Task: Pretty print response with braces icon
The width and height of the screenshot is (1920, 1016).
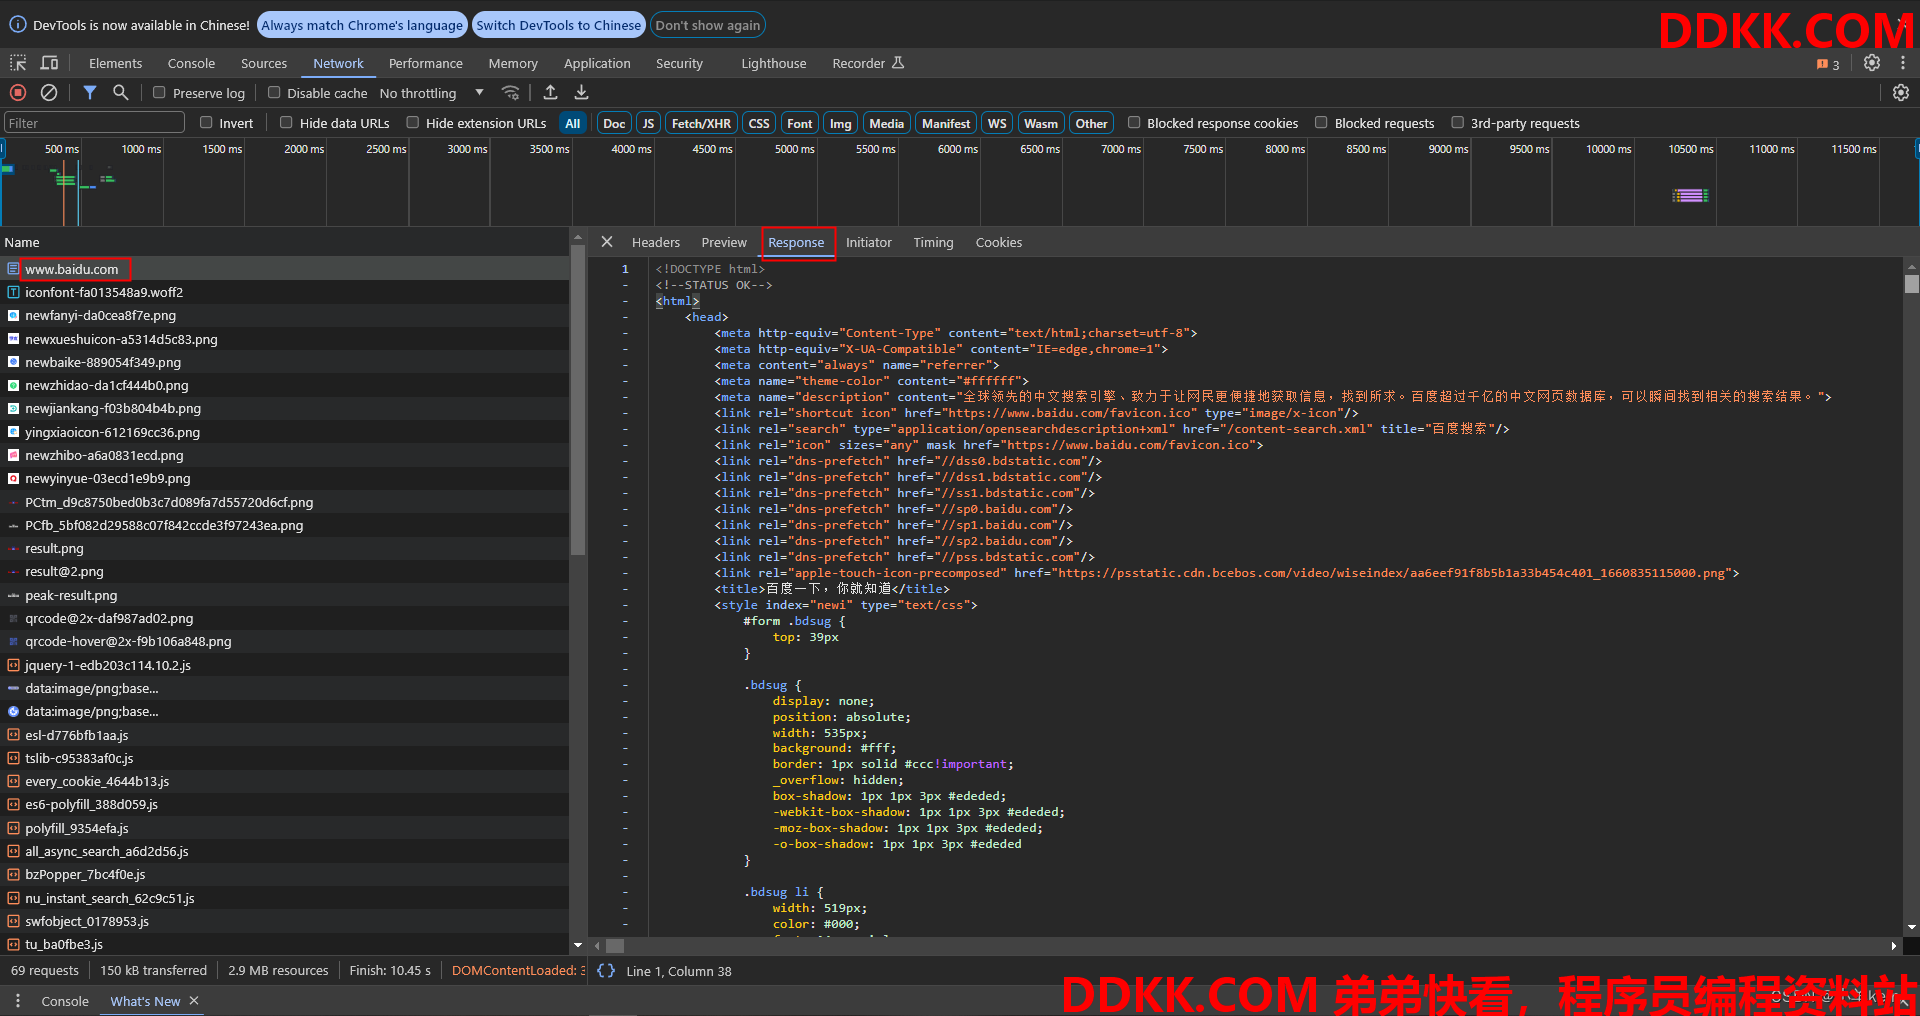Action: pyautogui.click(x=606, y=970)
